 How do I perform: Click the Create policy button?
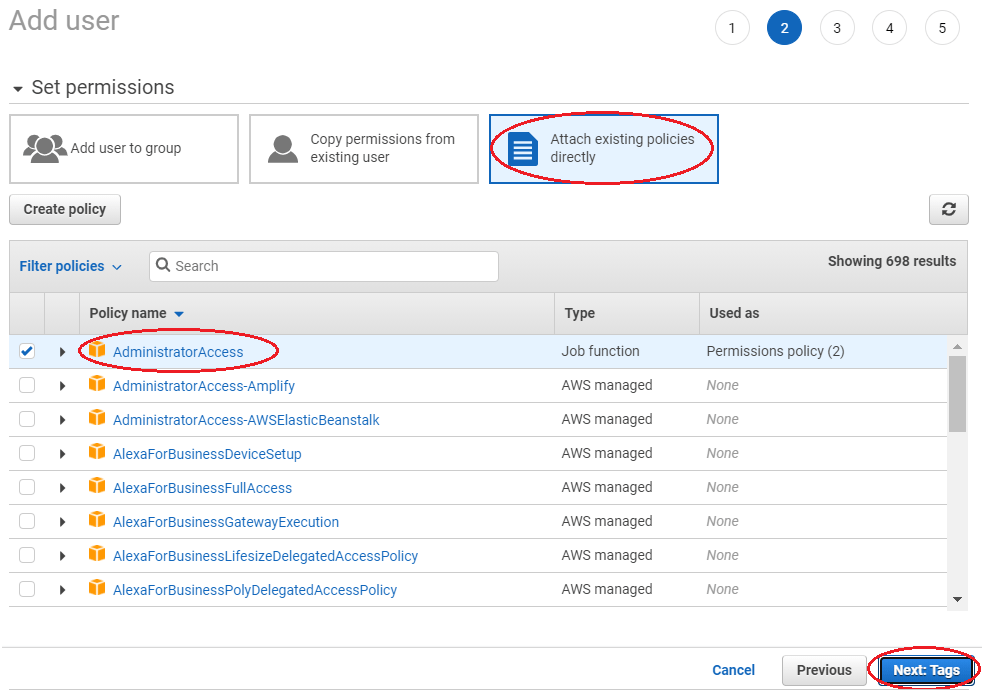[x=65, y=209]
